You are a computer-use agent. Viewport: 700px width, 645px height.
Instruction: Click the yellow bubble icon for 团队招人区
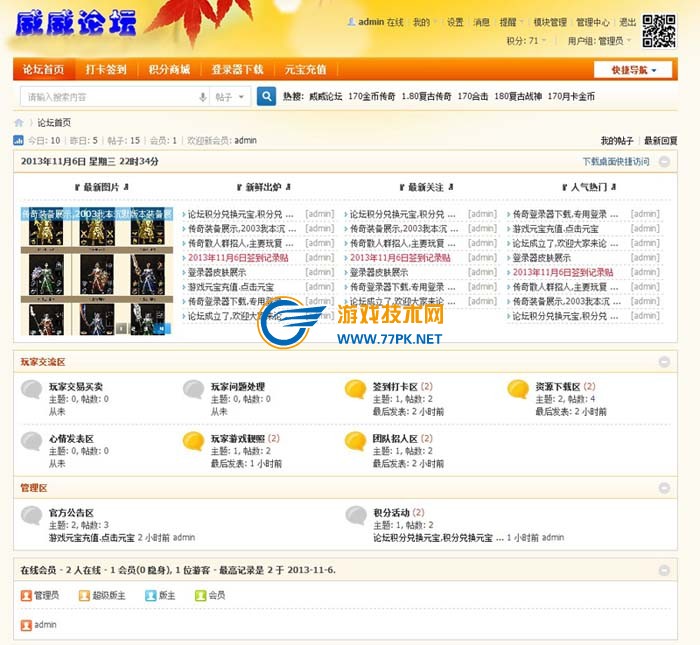(x=355, y=441)
